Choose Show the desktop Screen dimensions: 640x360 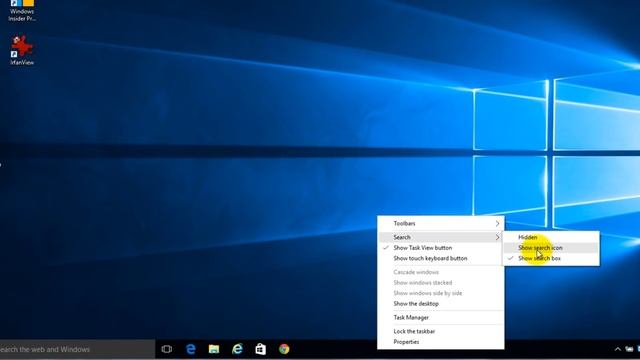(x=441, y=304)
